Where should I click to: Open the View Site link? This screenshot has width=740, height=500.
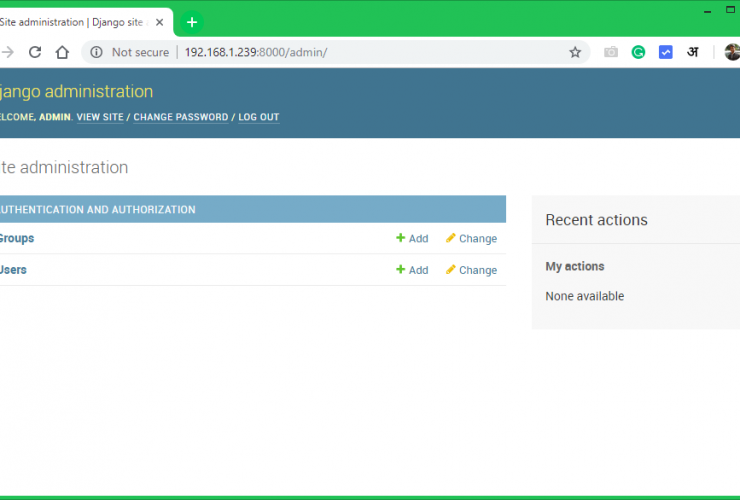click(x=100, y=117)
